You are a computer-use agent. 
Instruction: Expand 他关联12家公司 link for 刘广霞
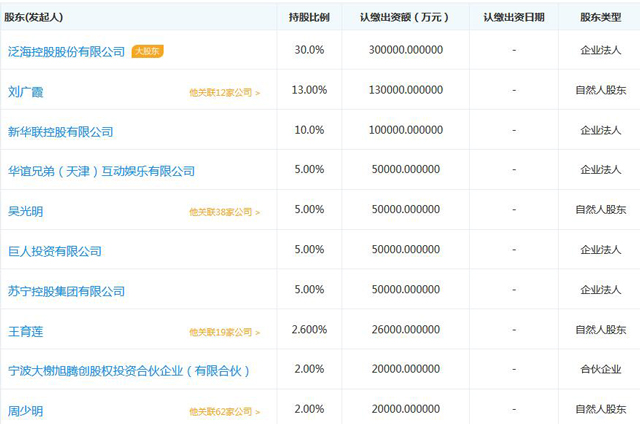(x=224, y=93)
